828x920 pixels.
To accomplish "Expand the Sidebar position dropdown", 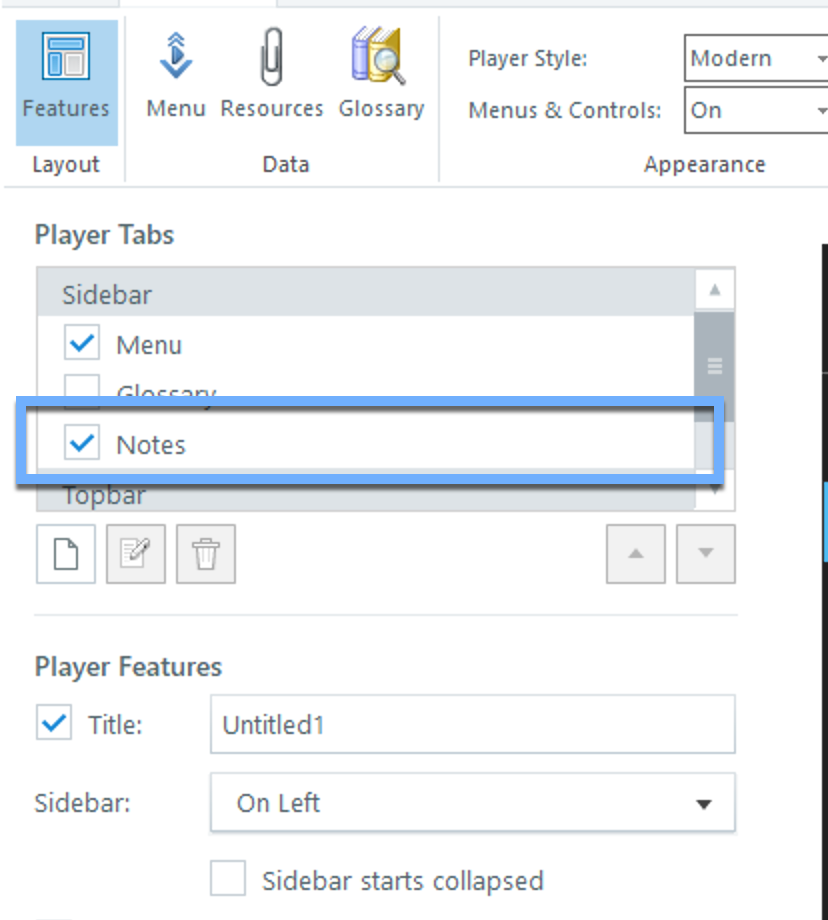I will [472, 803].
